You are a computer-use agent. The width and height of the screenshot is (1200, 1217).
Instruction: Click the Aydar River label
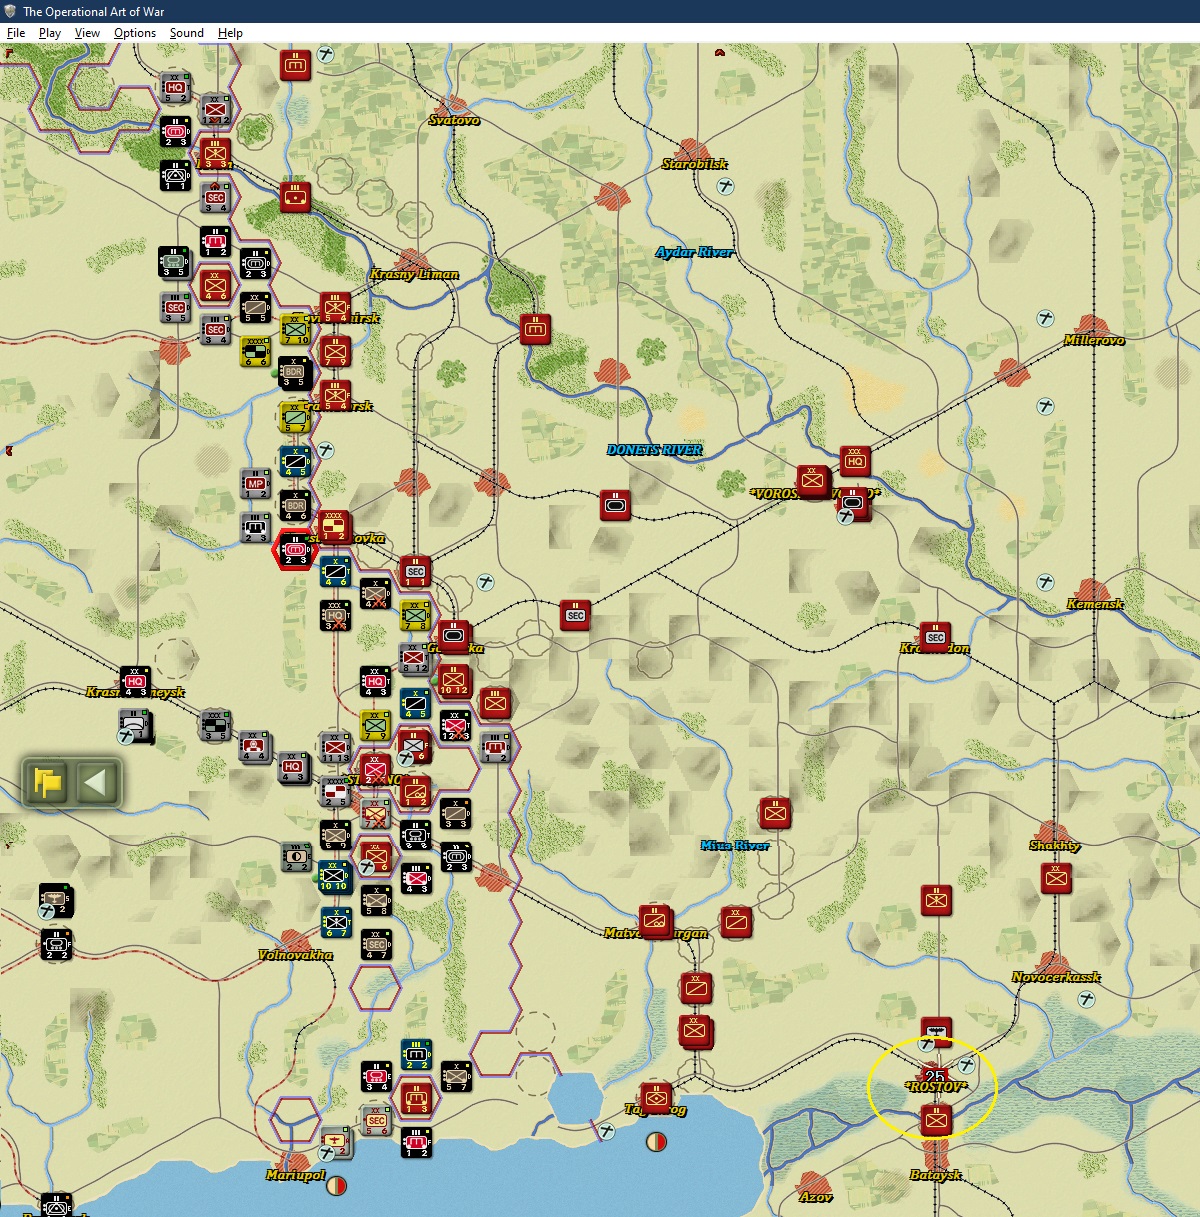694,252
